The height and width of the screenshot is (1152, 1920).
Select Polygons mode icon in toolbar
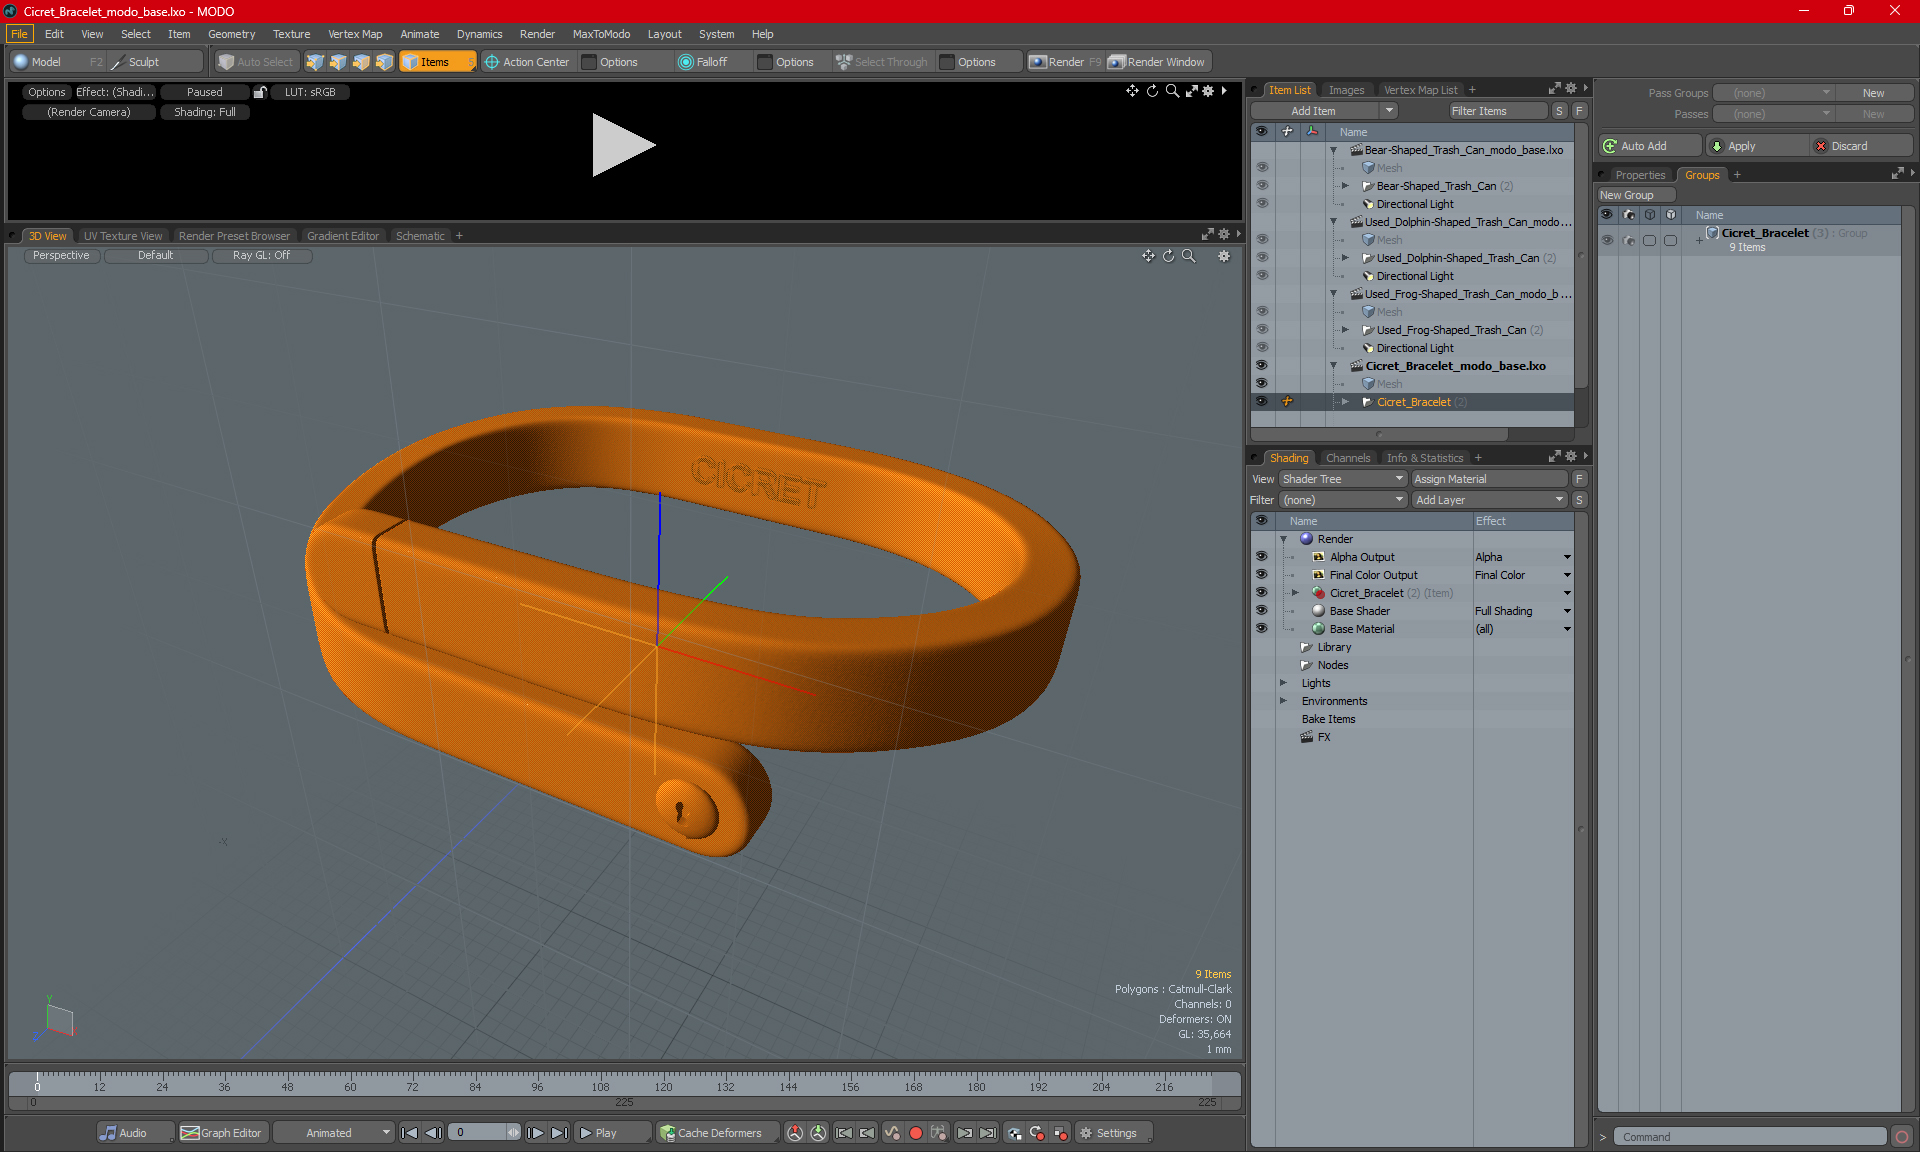click(x=361, y=62)
